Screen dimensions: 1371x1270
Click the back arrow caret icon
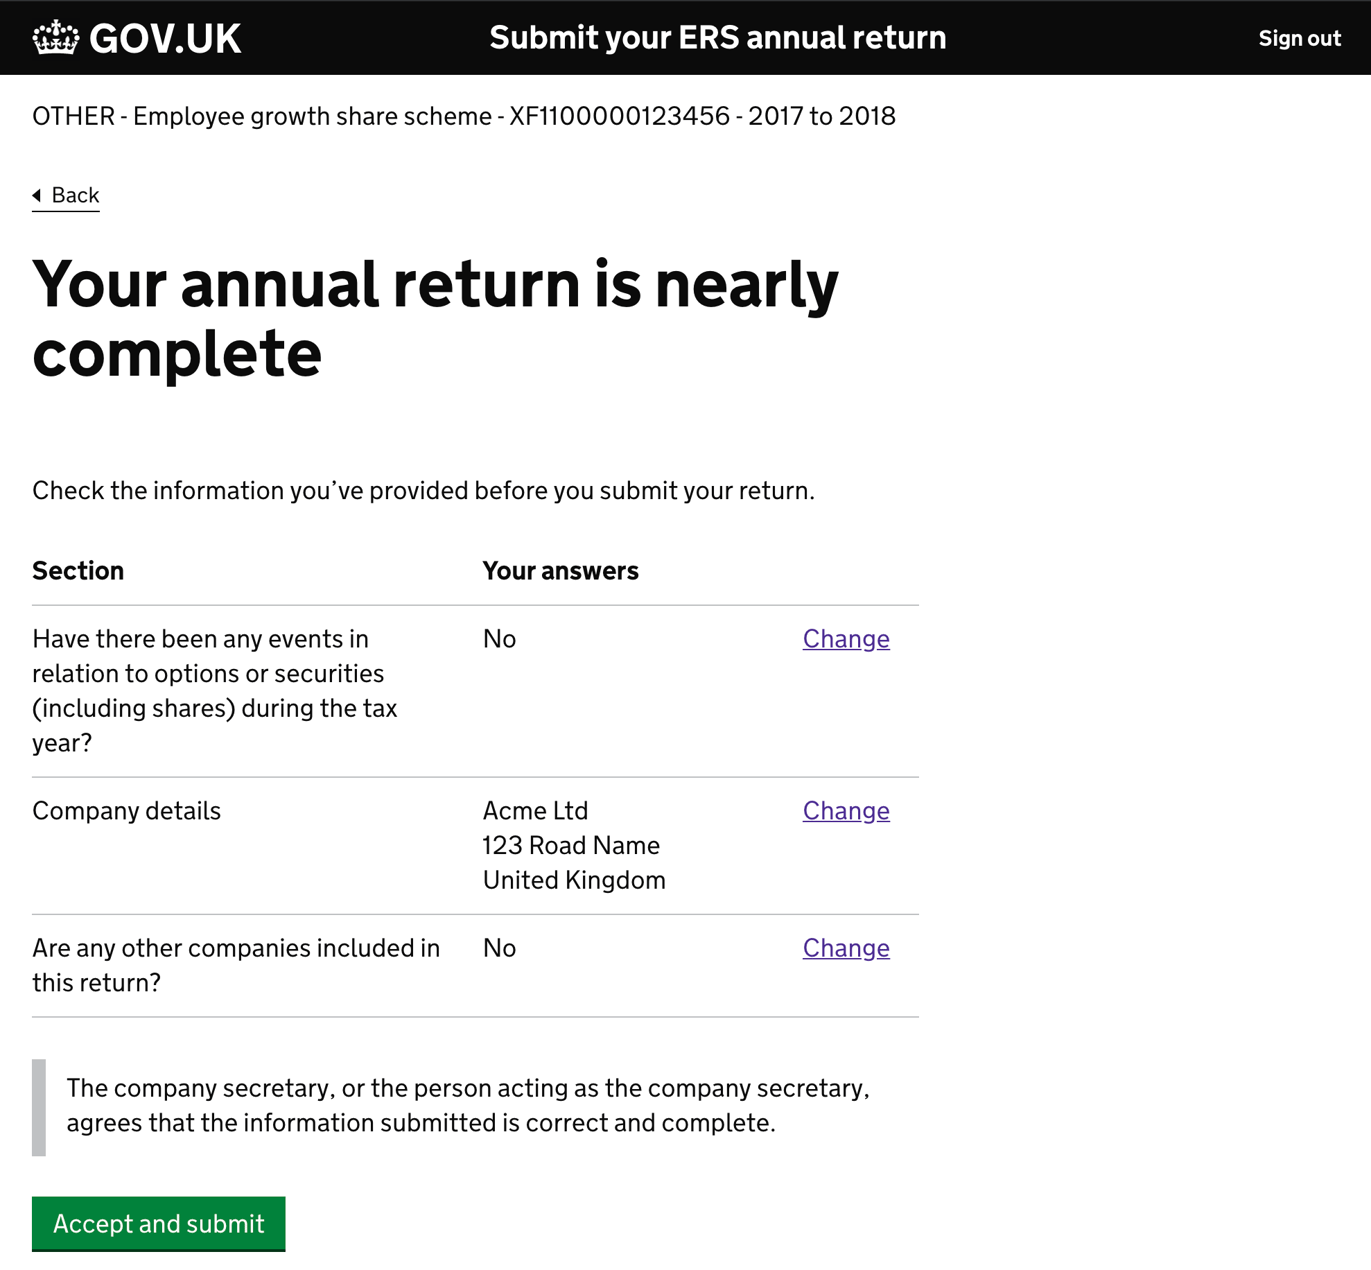[37, 195]
